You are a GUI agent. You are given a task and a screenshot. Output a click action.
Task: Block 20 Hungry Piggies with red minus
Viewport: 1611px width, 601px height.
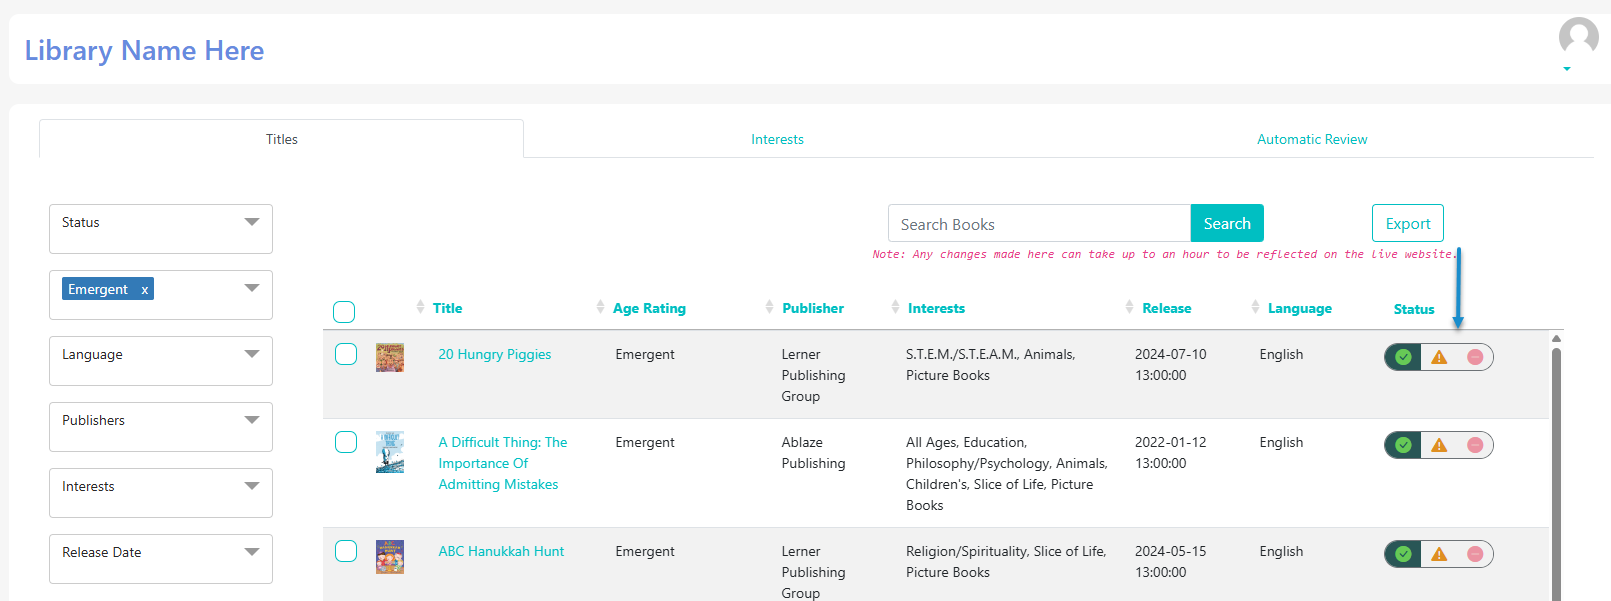(1475, 357)
